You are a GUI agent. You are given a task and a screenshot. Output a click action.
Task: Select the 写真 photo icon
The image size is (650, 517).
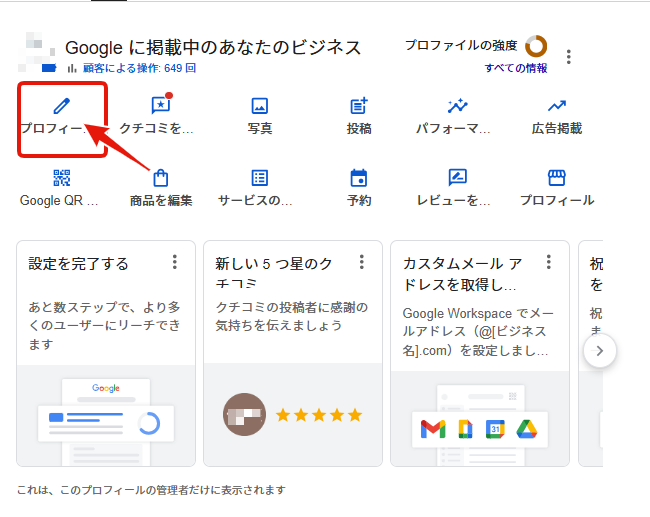tap(260, 106)
